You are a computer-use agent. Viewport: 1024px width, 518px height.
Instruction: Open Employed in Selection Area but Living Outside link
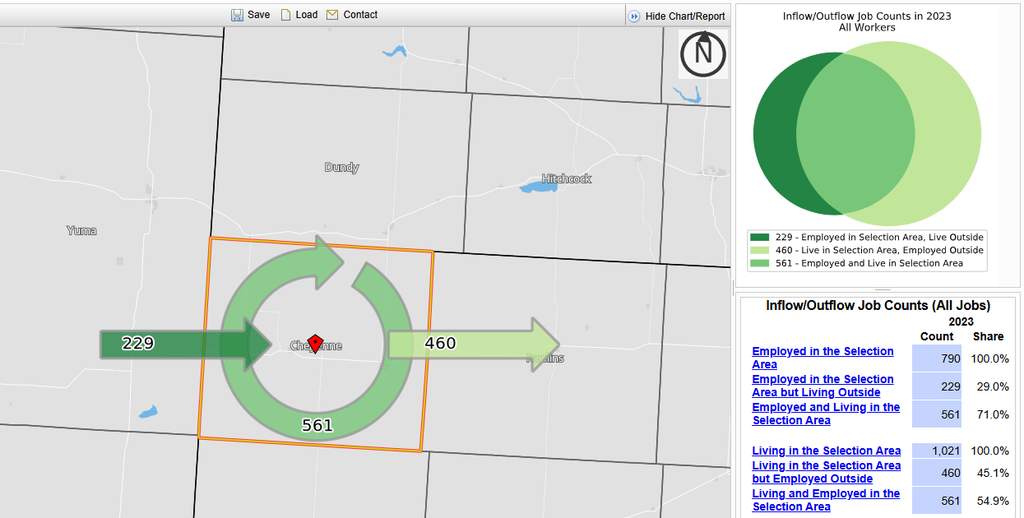pyautogui.click(x=822, y=386)
